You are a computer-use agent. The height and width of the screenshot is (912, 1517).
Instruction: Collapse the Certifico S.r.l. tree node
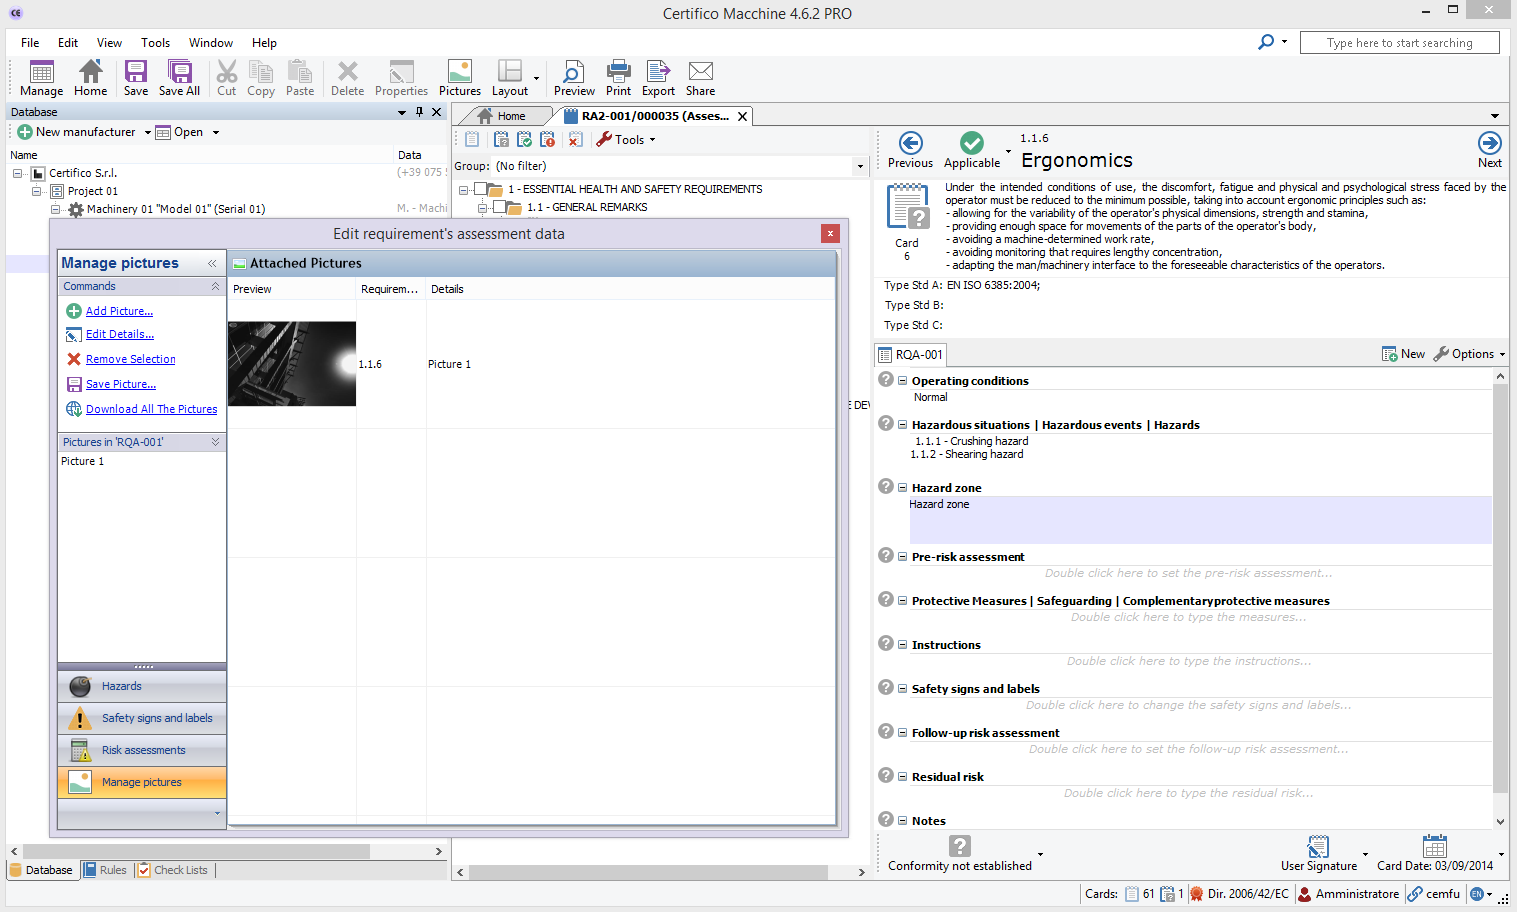point(17,173)
